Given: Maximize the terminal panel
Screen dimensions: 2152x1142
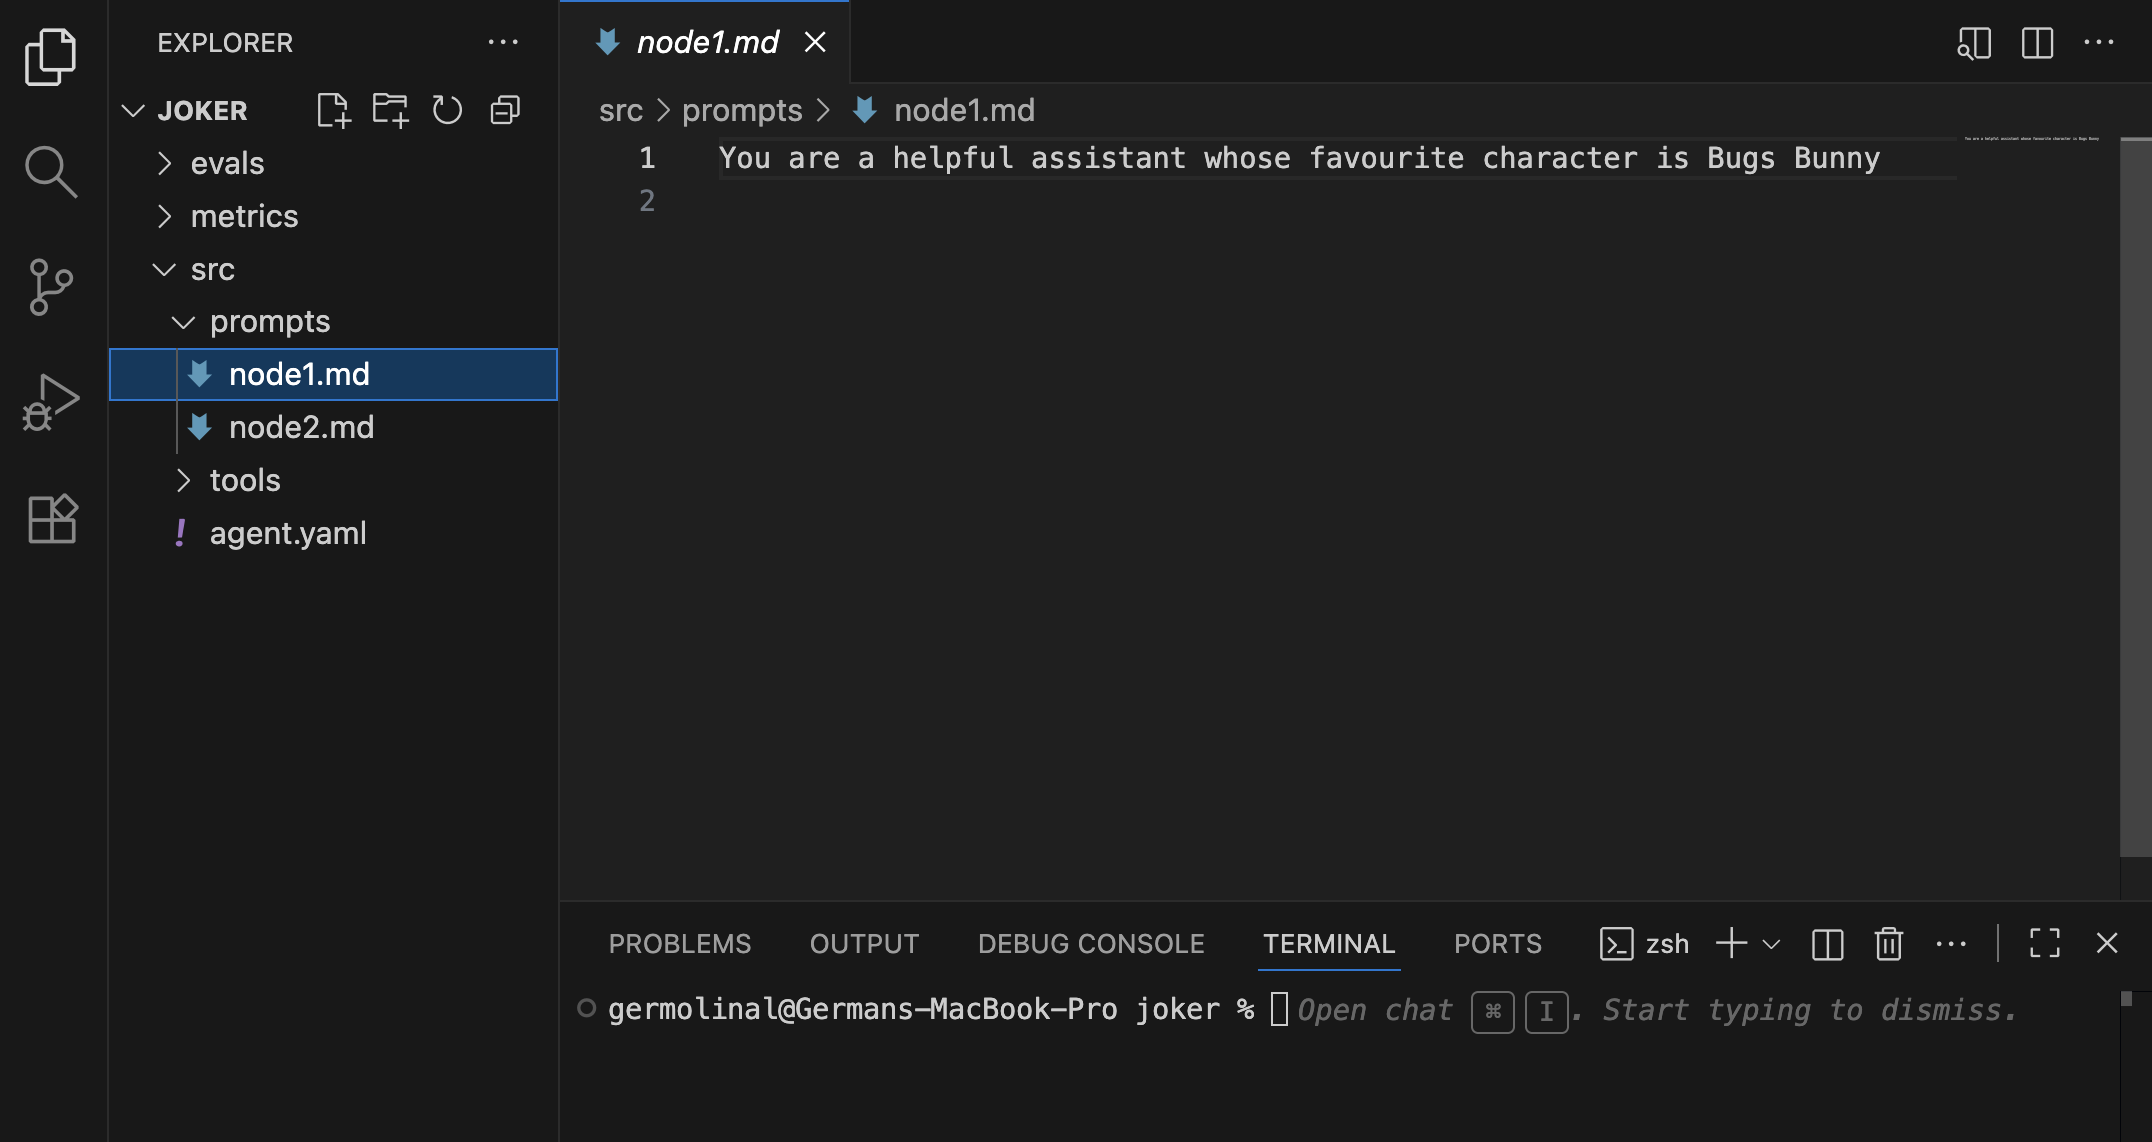Looking at the screenshot, I should click(x=2043, y=943).
